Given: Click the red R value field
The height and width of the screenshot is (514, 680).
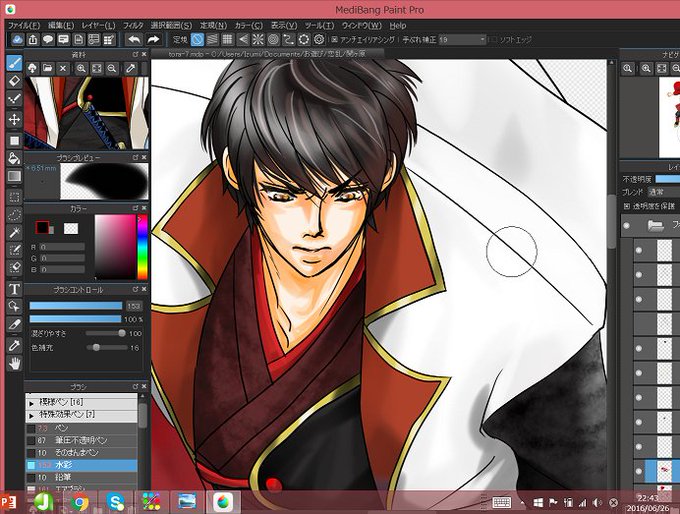Looking at the screenshot, I should point(62,247).
